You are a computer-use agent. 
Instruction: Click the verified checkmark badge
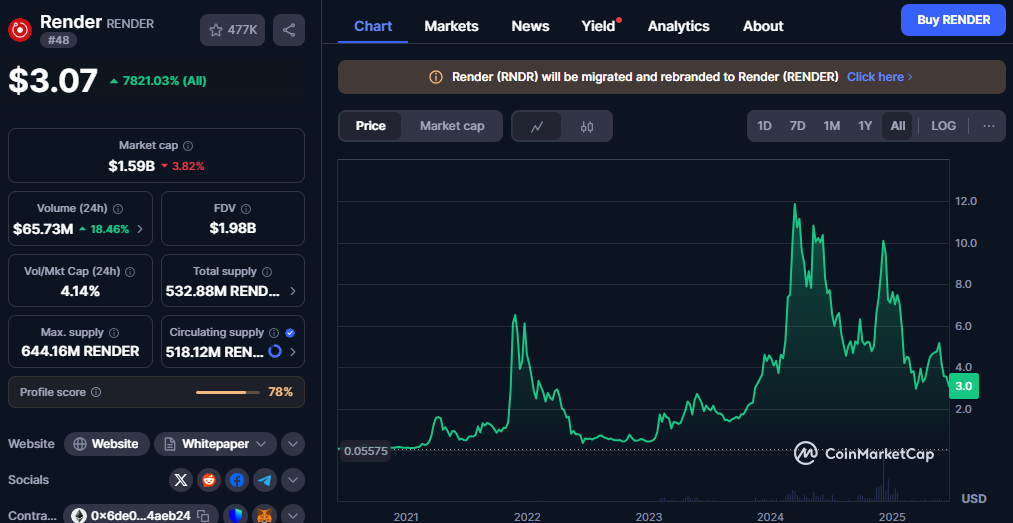click(x=290, y=333)
